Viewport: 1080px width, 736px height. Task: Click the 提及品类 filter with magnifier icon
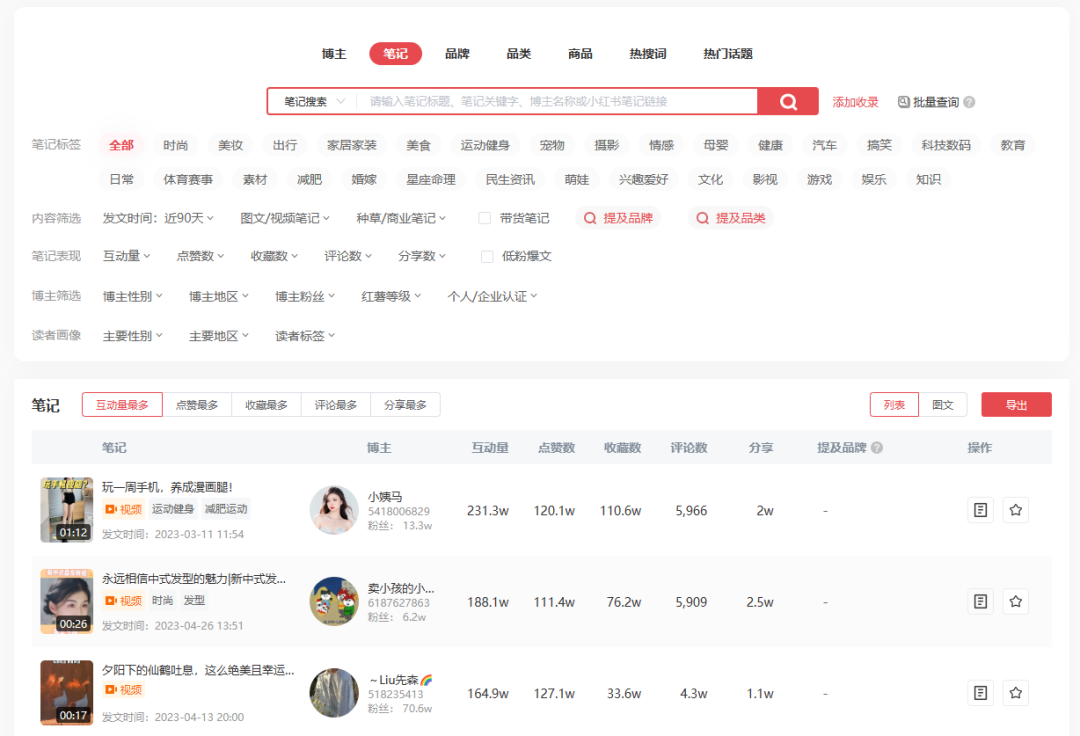[x=730, y=217]
